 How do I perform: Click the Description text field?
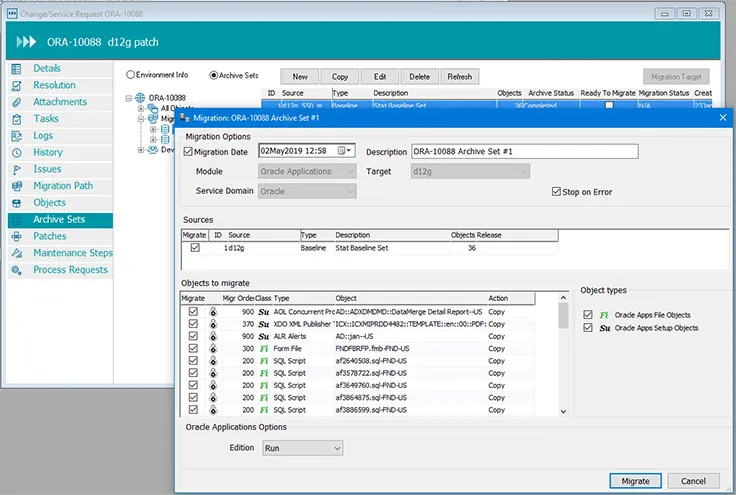[x=524, y=152]
